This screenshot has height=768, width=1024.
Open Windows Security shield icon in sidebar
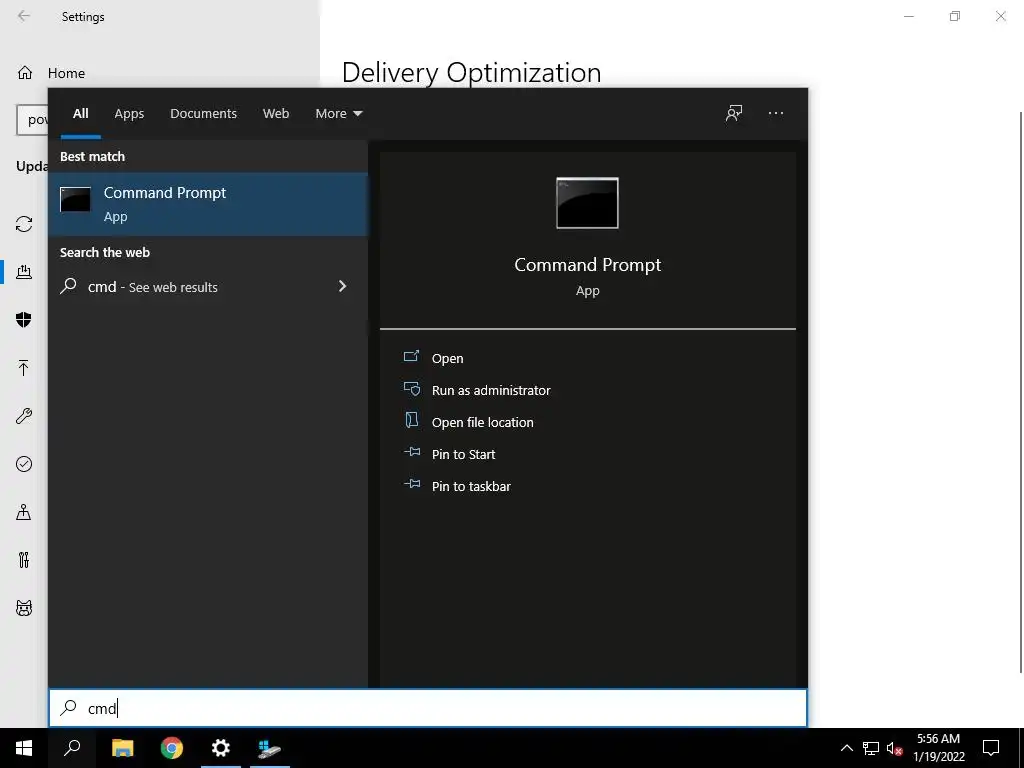[x=24, y=319]
